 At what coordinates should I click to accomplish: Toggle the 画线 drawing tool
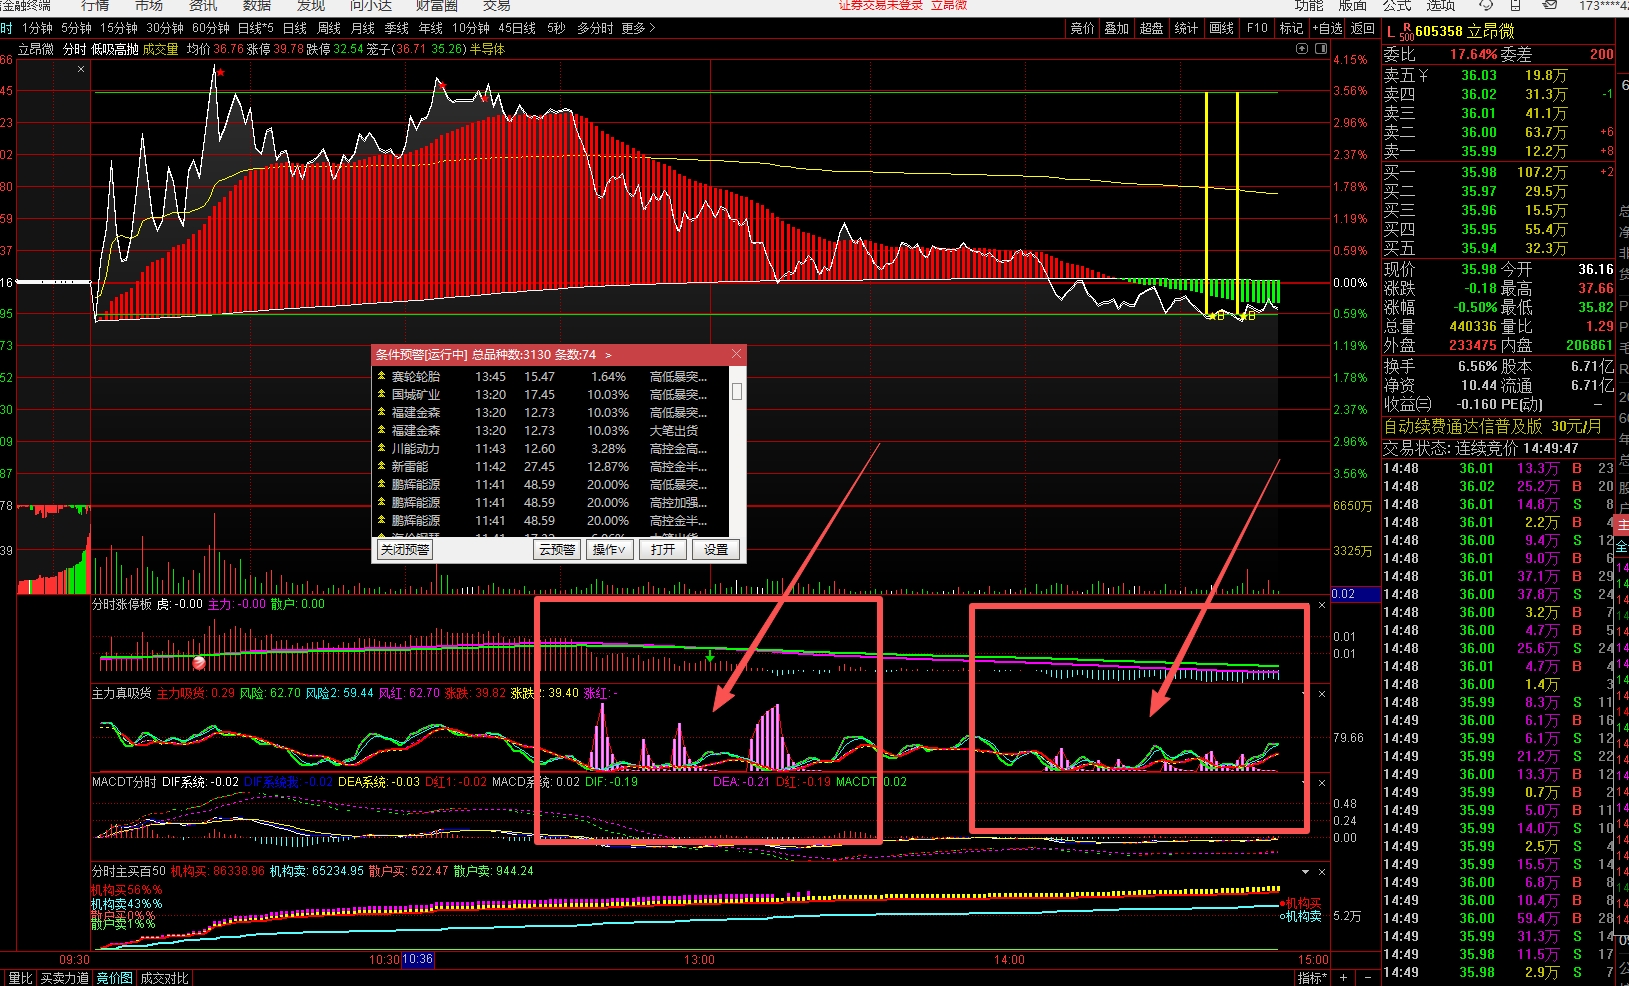(1221, 28)
